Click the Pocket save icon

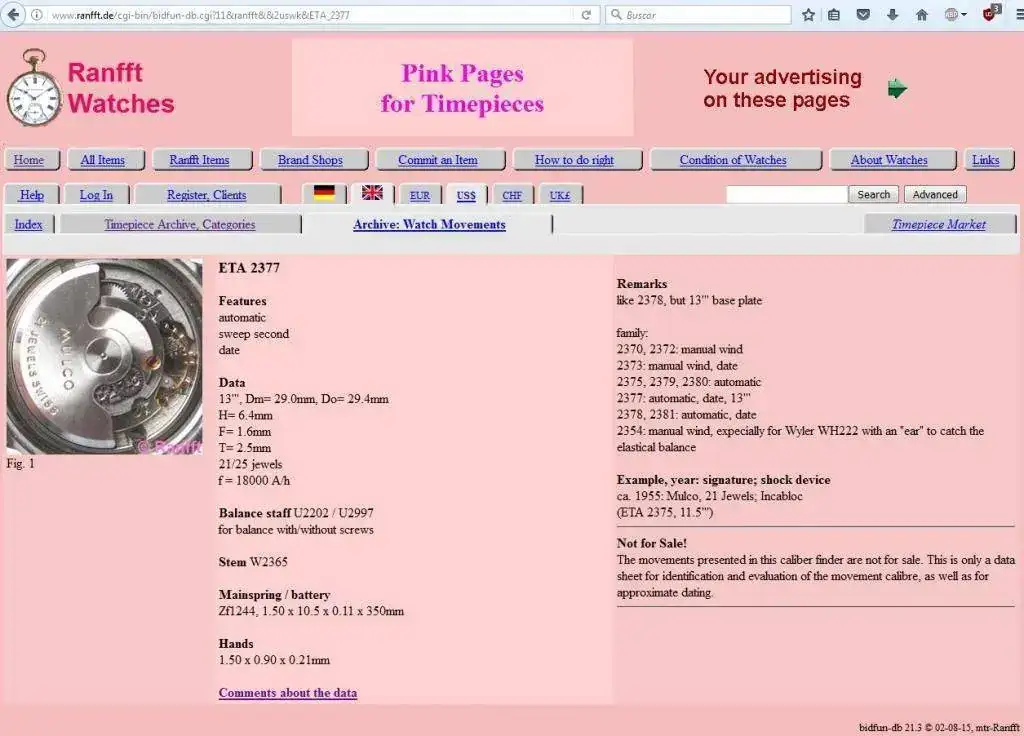coord(863,14)
